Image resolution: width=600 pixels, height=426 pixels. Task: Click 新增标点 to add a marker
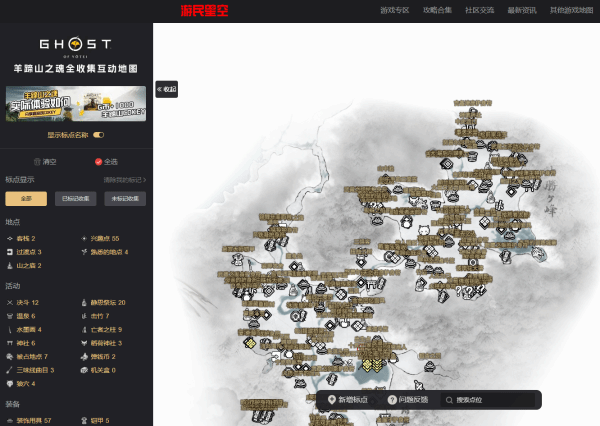(x=348, y=400)
